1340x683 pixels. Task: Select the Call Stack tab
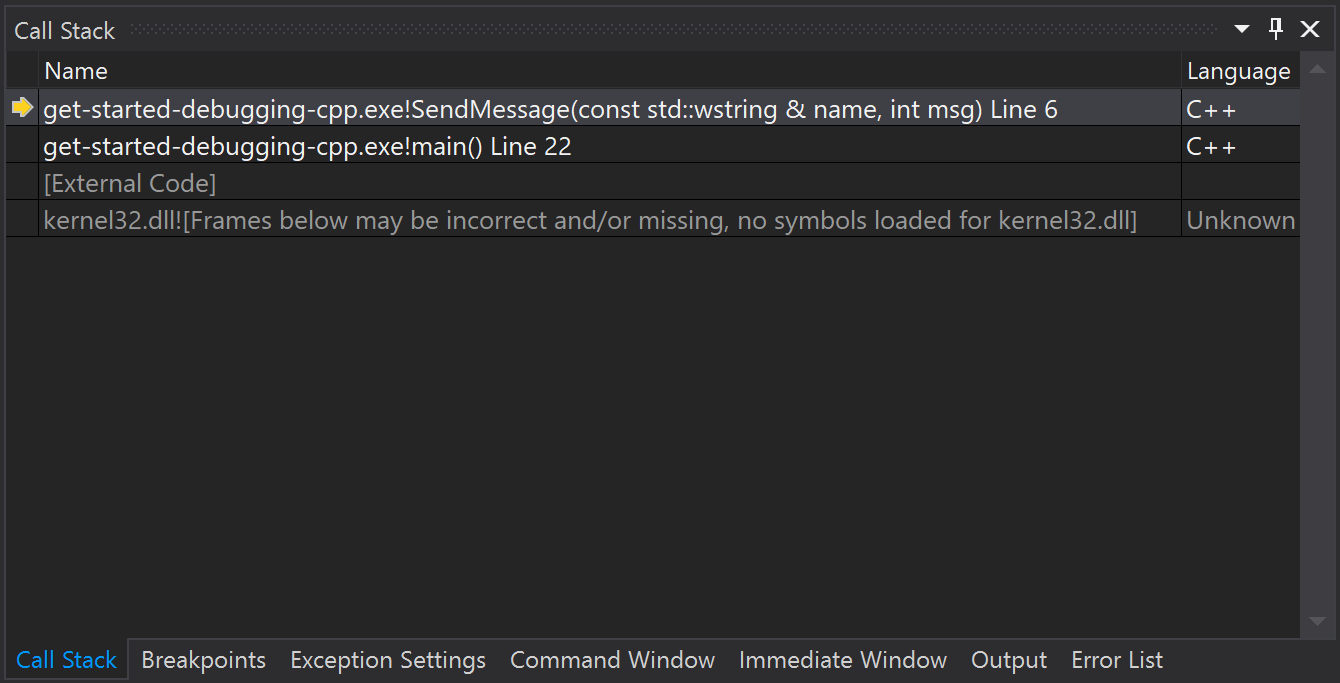(x=66, y=660)
